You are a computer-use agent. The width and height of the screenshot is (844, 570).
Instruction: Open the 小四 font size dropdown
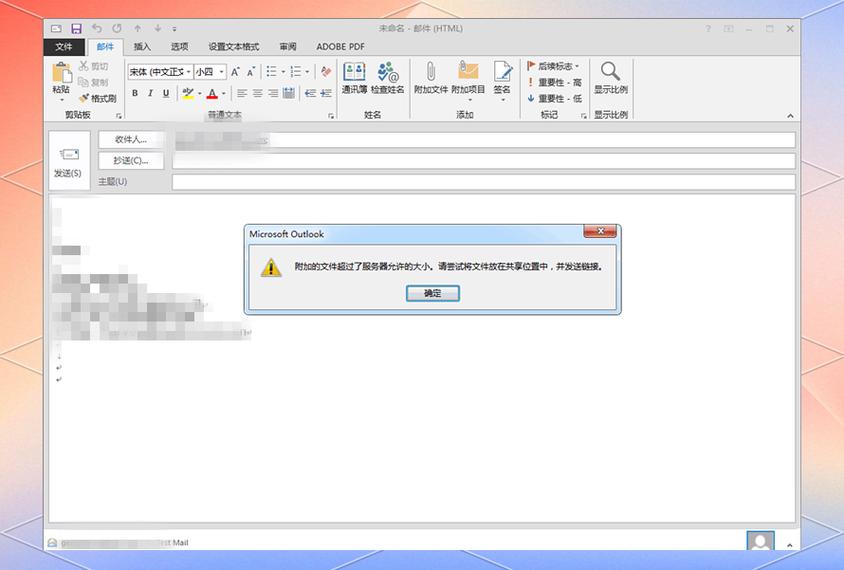[221, 72]
